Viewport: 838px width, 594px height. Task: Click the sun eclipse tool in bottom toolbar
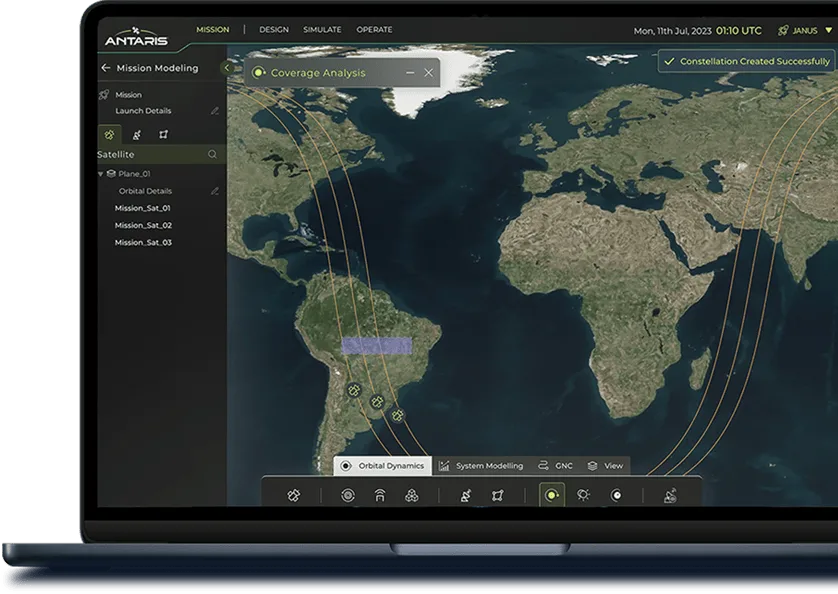pos(584,495)
